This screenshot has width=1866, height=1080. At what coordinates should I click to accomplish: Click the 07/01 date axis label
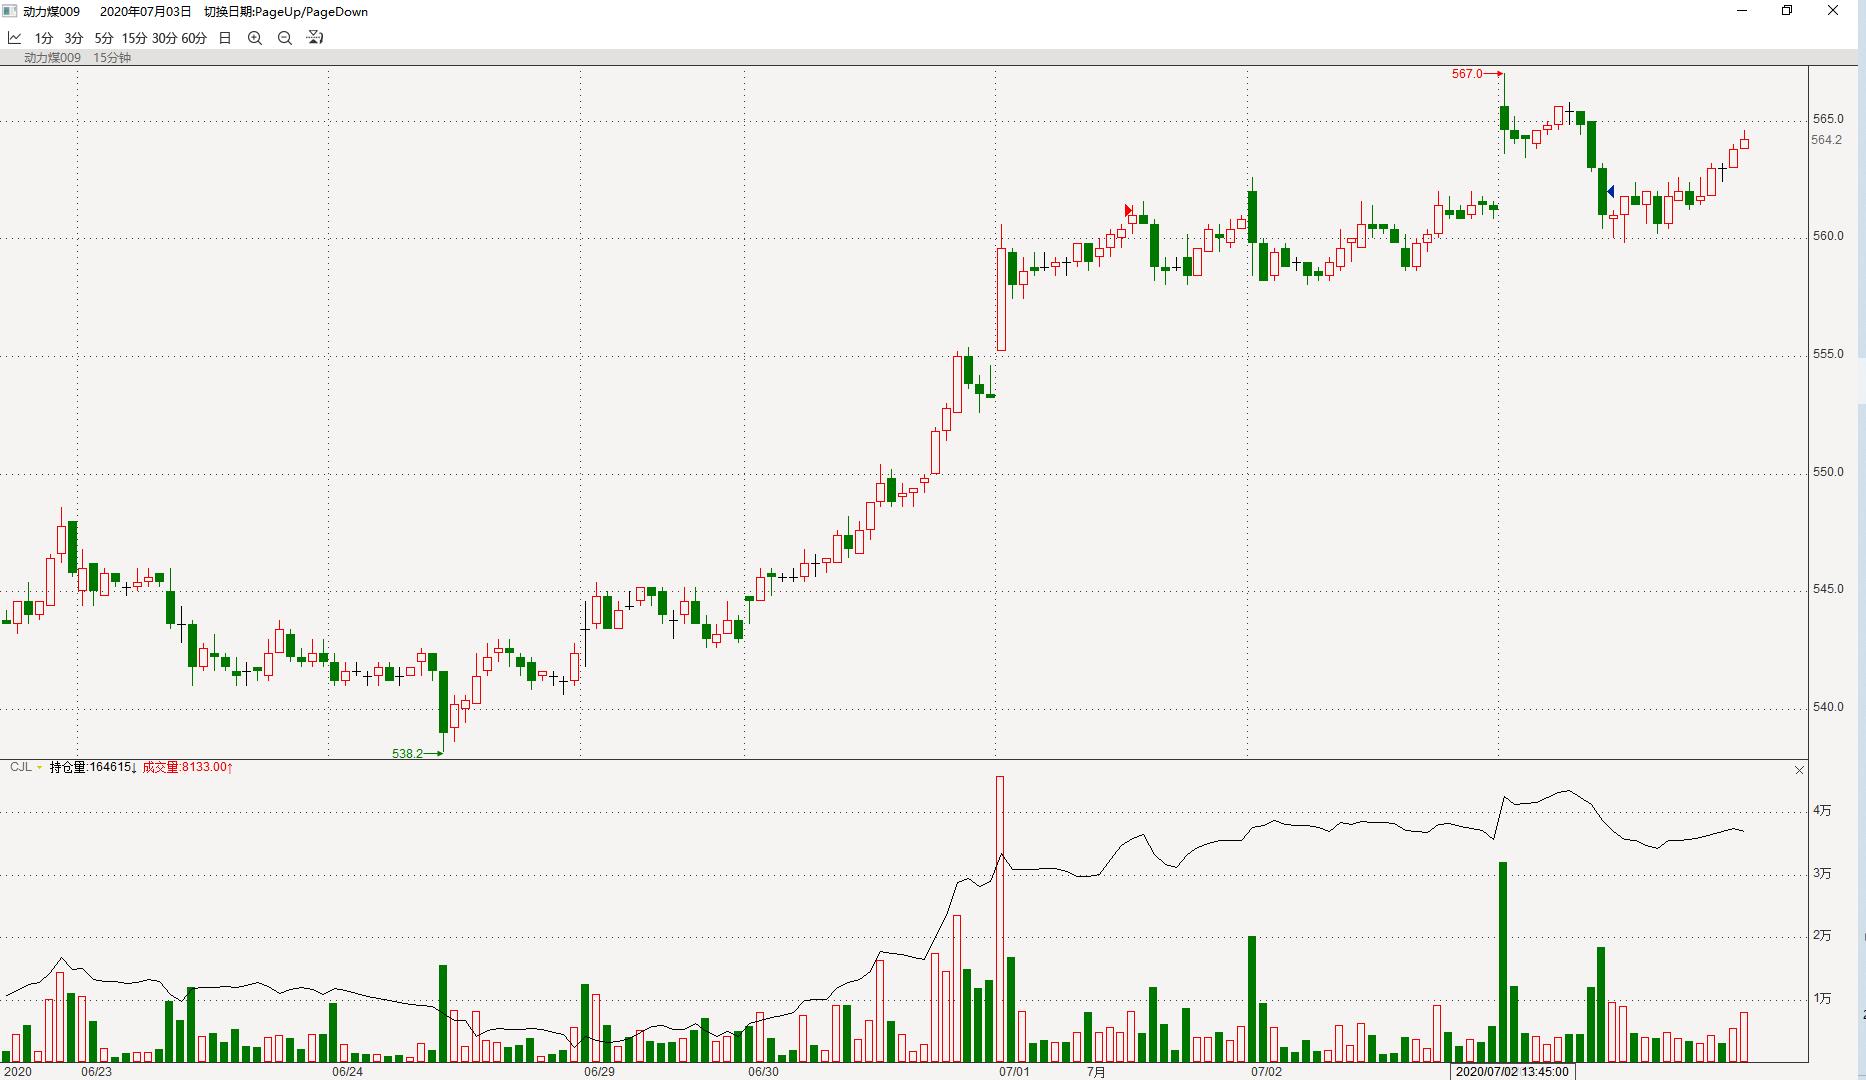(1014, 1072)
